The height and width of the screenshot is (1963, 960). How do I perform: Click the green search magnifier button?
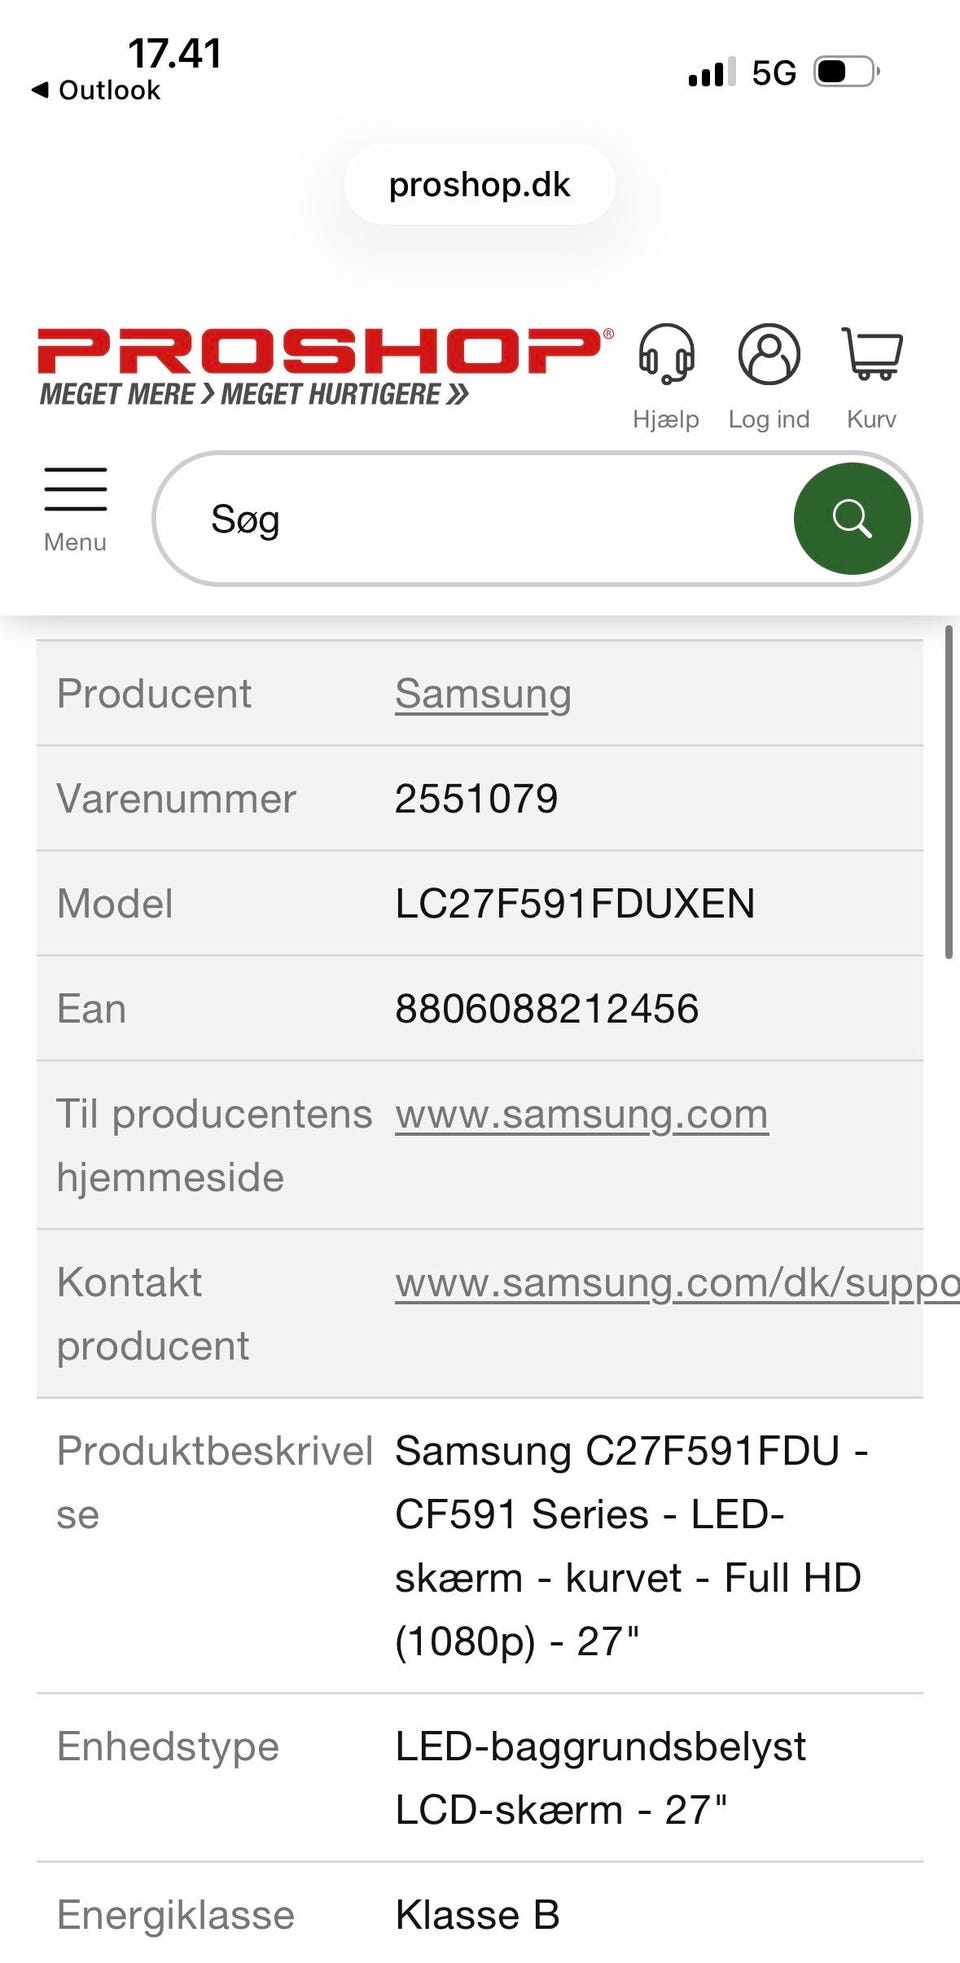852,519
